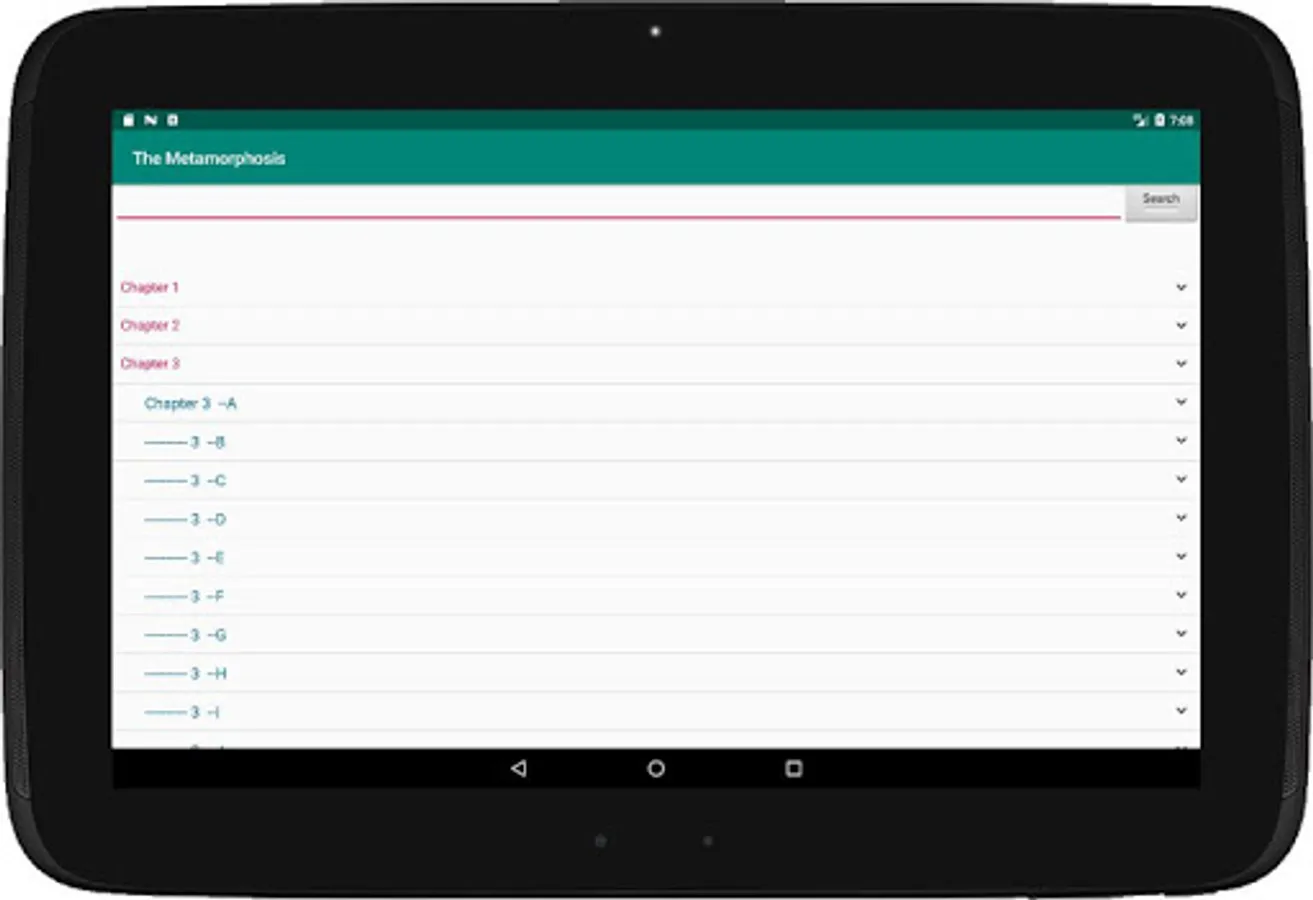Viewport: 1313px width, 900px height.
Task: Expand the 3 –C row chevron
Action: point(1181,479)
